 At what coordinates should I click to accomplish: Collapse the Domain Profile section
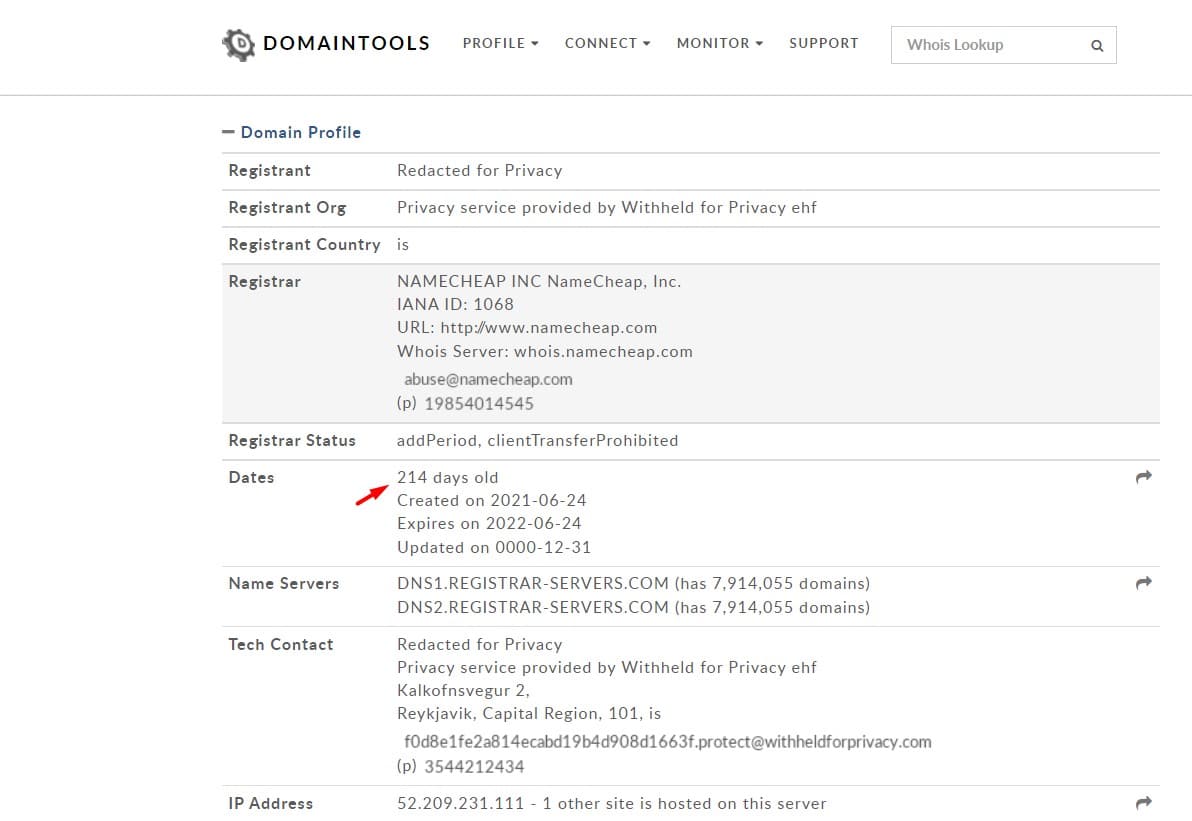(x=292, y=132)
